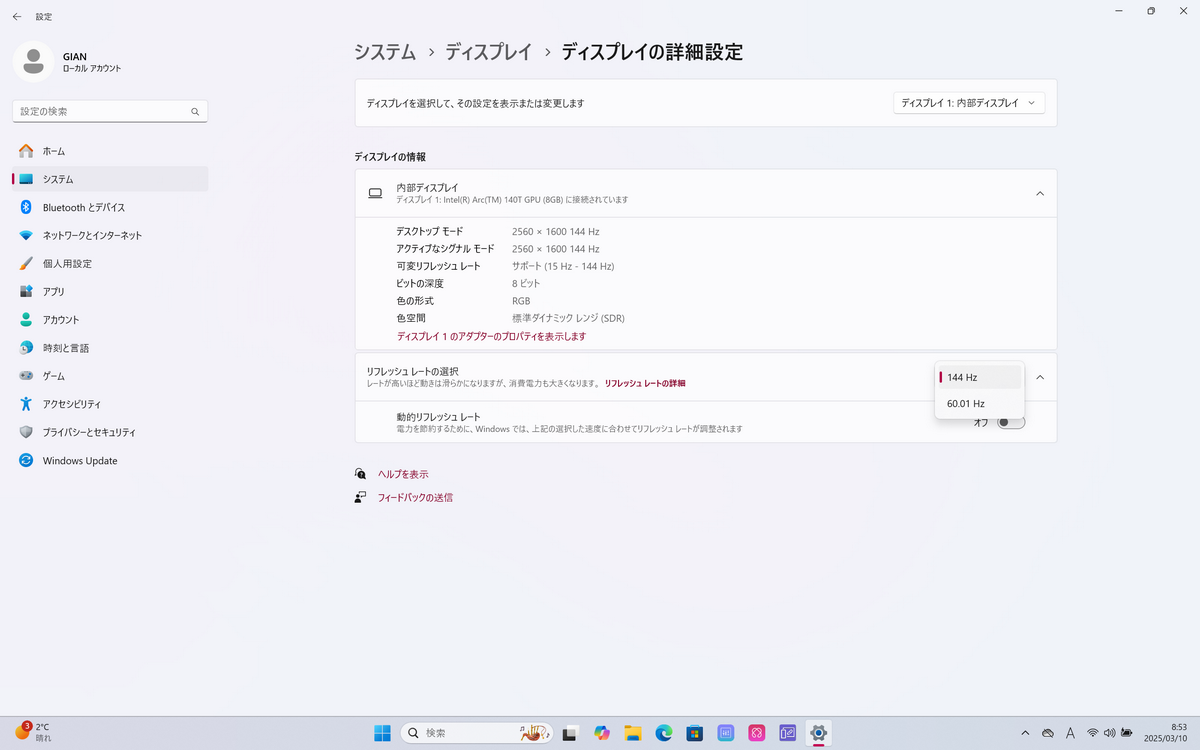
Task: Open File Explorer from the taskbar
Action: click(x=632, y=733)
